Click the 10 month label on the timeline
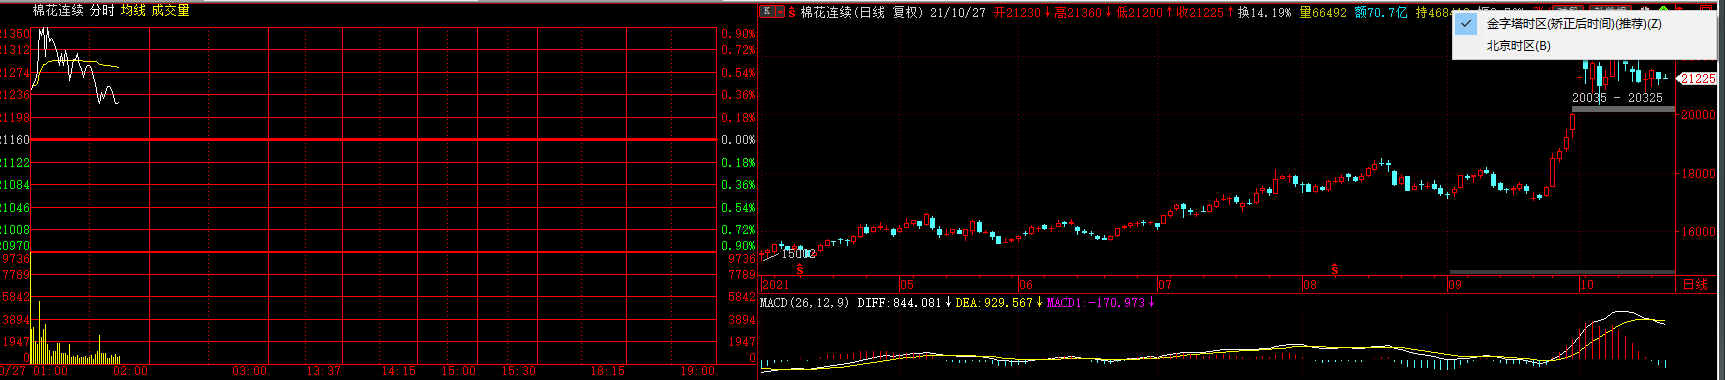 1587,285
